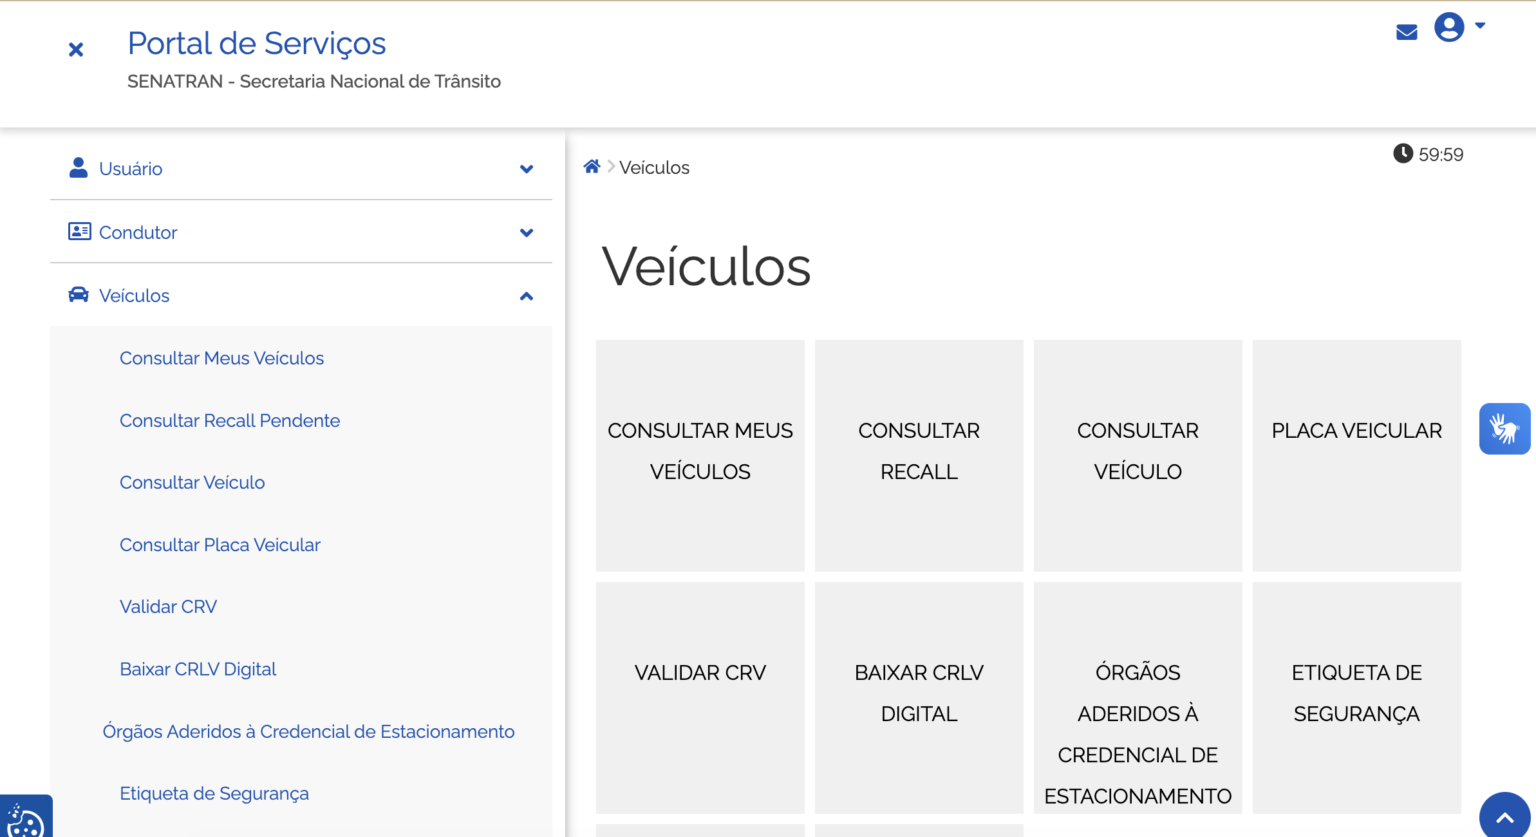Select Baixar CRLV Digital in the sidebar

click(198, 668)
